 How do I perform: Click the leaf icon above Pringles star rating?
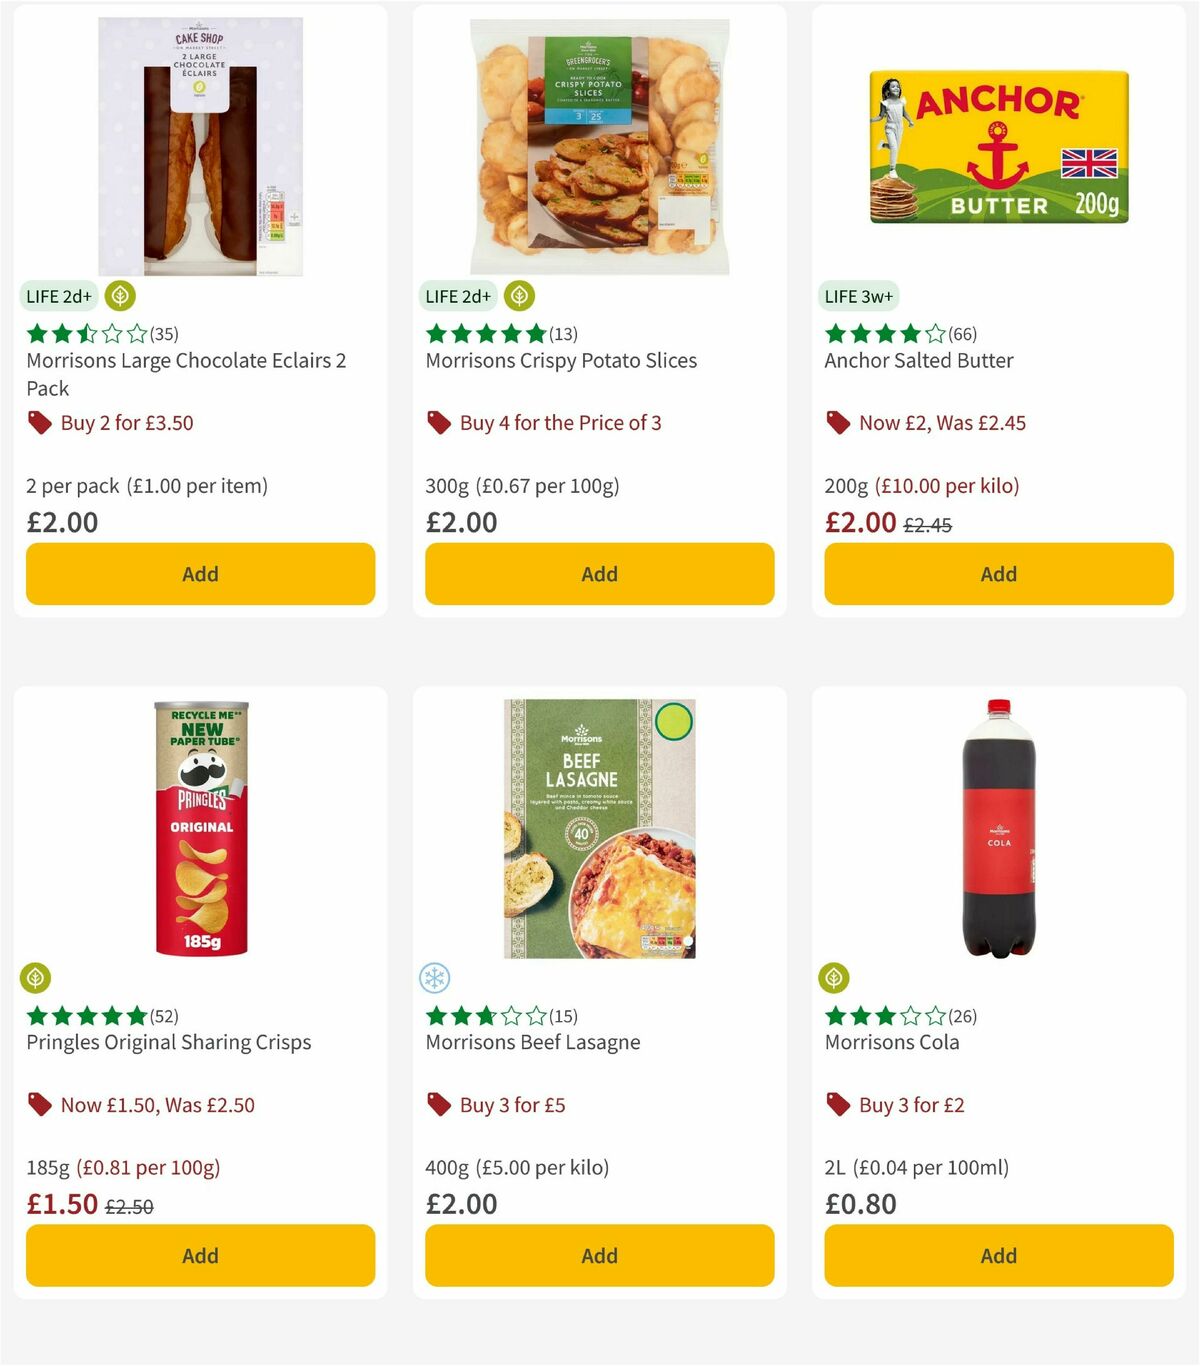(33, 977)
